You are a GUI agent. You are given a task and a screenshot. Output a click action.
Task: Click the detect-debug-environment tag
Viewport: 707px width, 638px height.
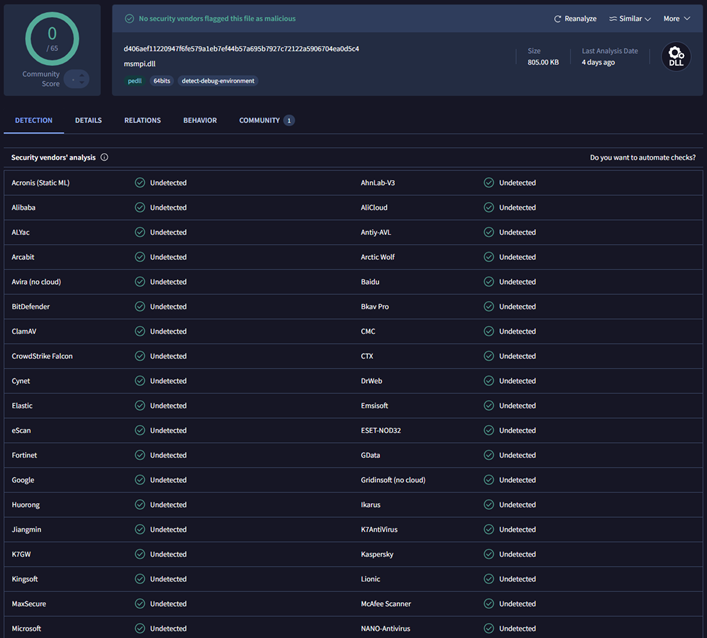point(218,81)
